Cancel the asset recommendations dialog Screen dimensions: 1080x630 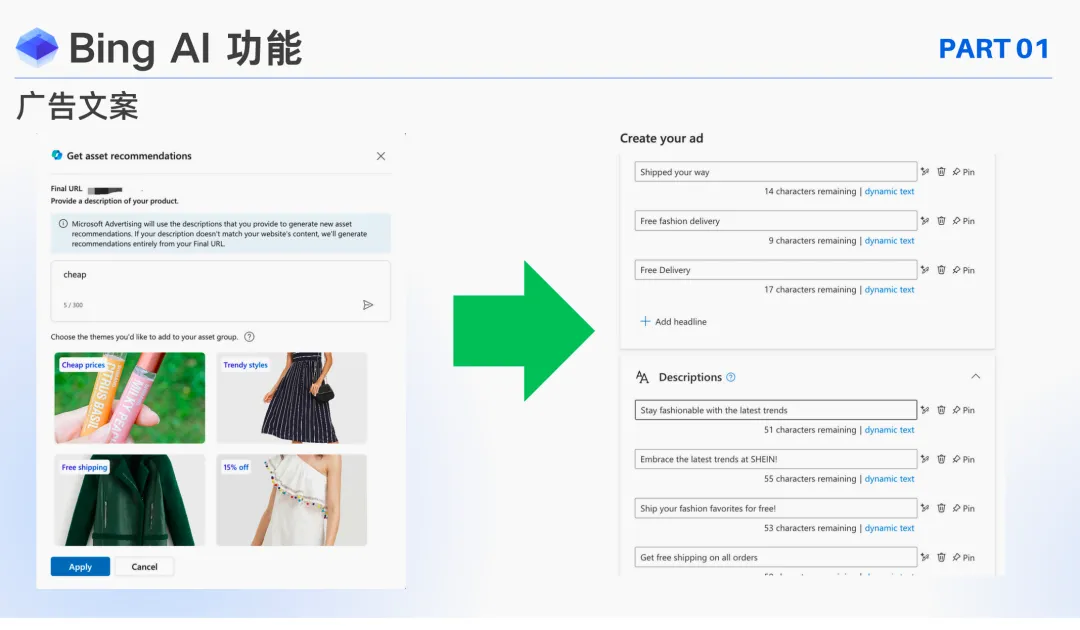pyautogui.click(x=144, y=567)
